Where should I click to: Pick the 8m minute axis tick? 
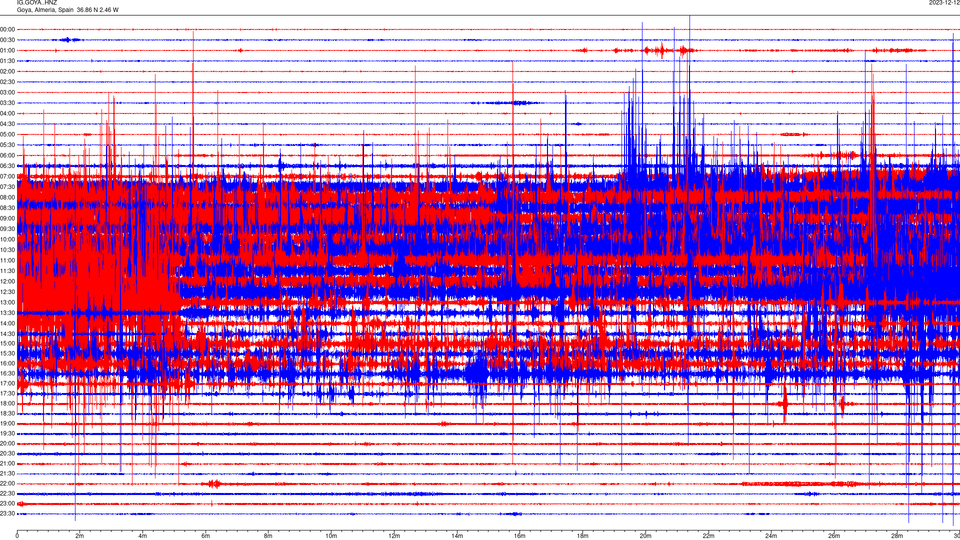268,536
